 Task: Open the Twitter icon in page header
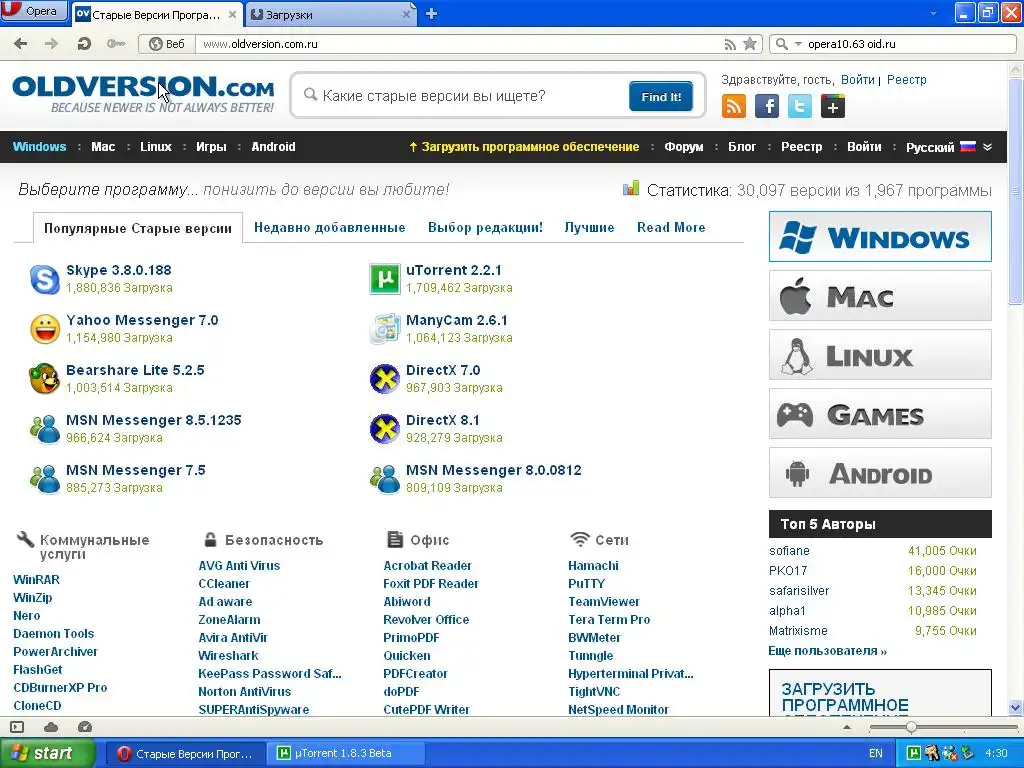point(799,106)
